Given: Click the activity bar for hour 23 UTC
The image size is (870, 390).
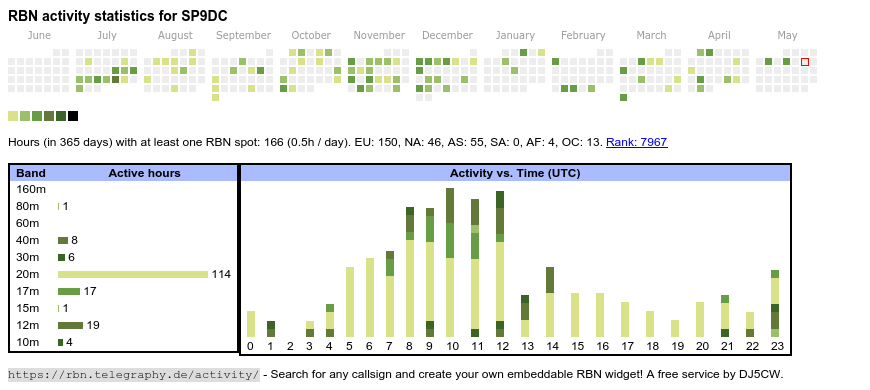Looking at the screenshot, I should (x=775, y=303).
